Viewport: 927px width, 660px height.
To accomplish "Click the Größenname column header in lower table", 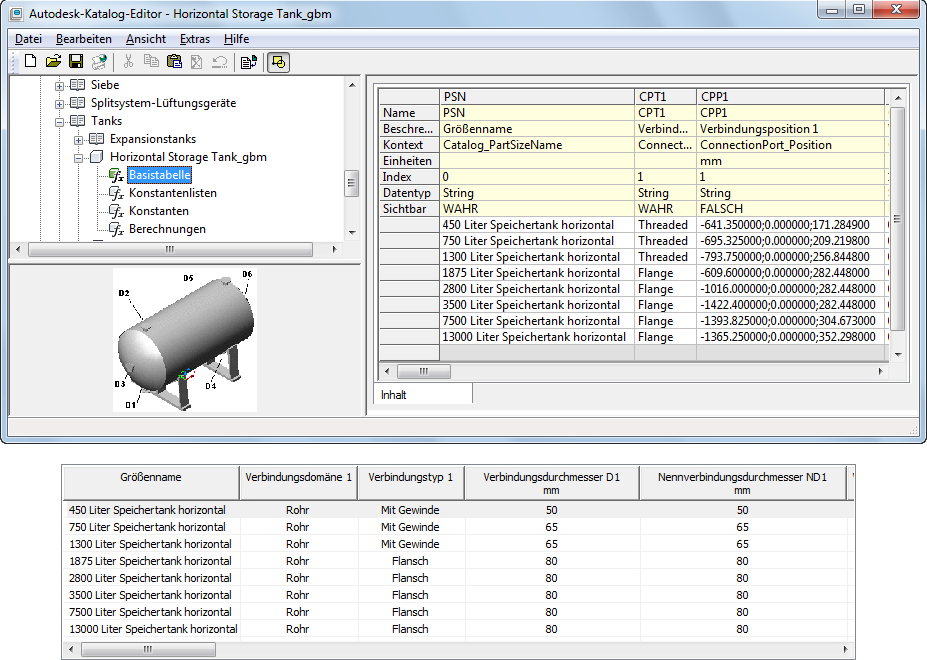I will coord(151,483).
